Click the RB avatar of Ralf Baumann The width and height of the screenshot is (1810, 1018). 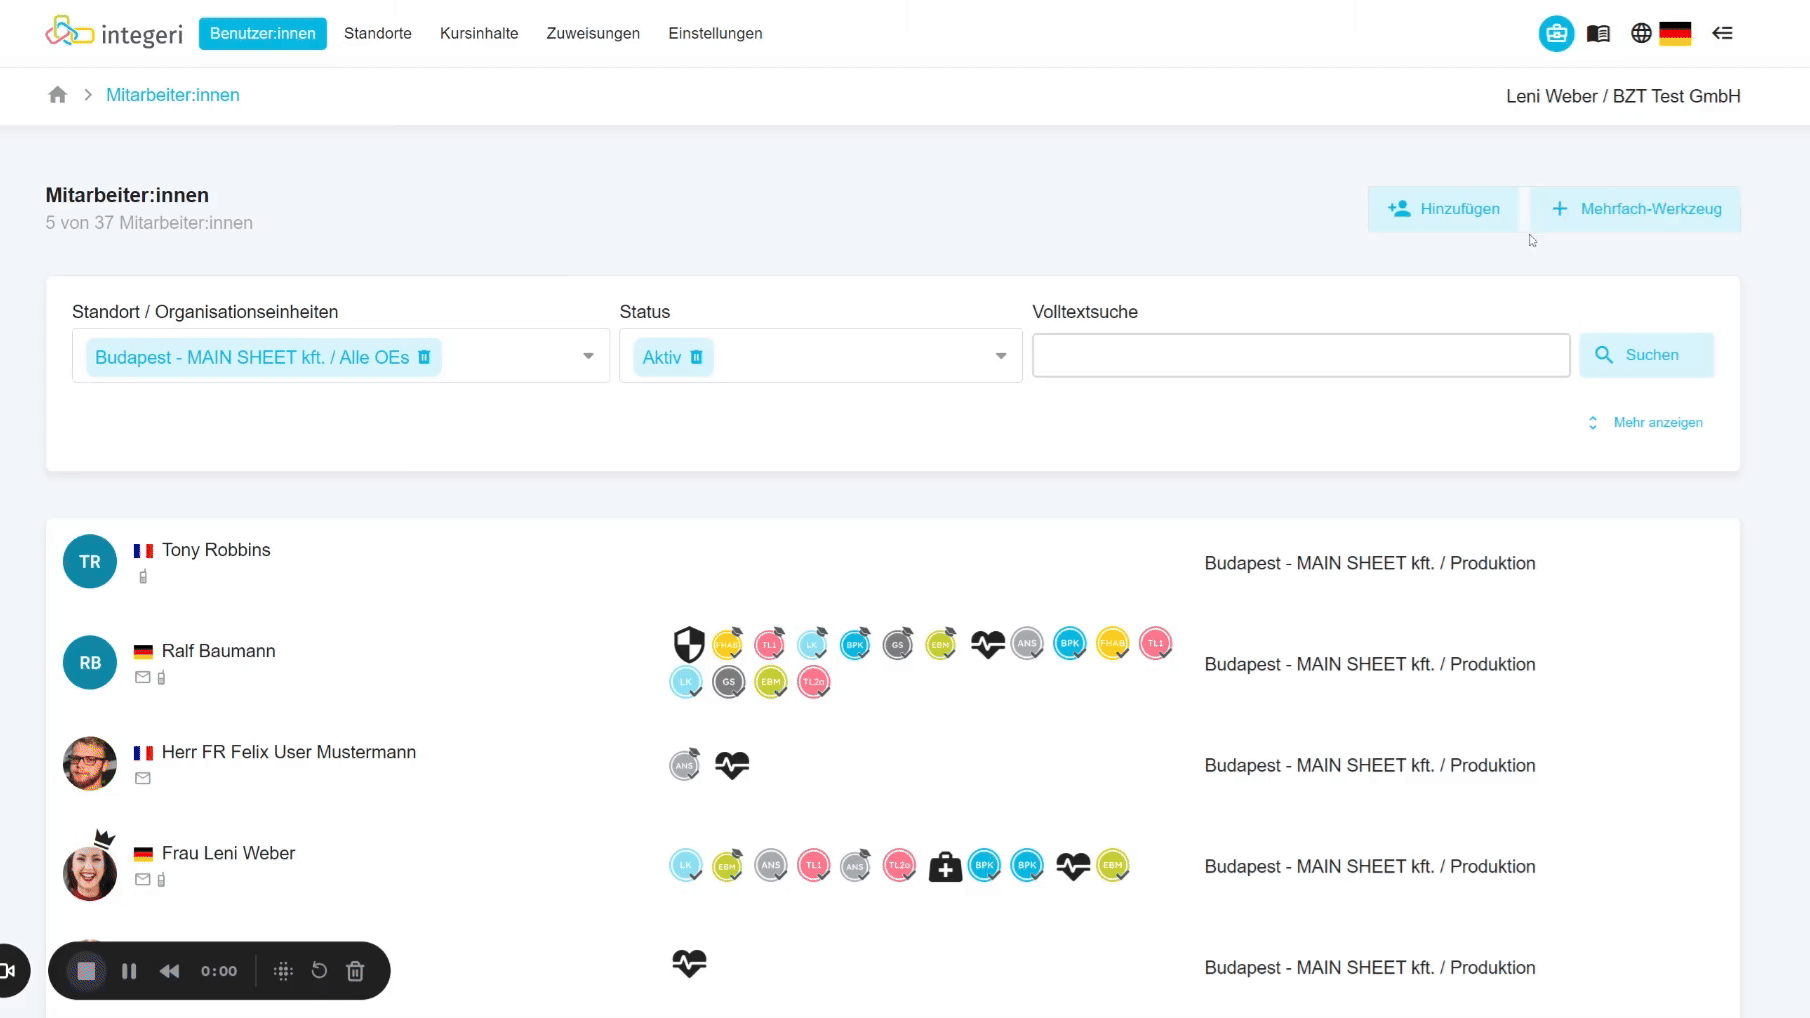90,663
